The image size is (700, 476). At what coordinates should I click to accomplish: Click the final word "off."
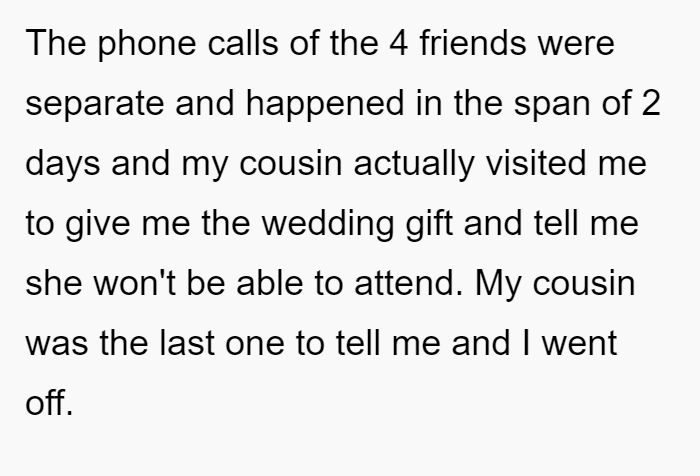(49, 402)
